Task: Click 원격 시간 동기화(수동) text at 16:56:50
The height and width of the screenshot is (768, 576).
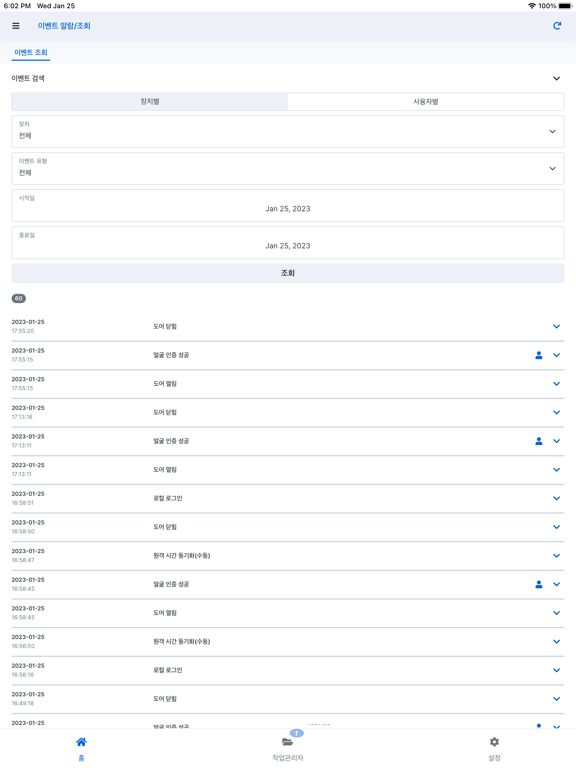Action: (182, 642)
